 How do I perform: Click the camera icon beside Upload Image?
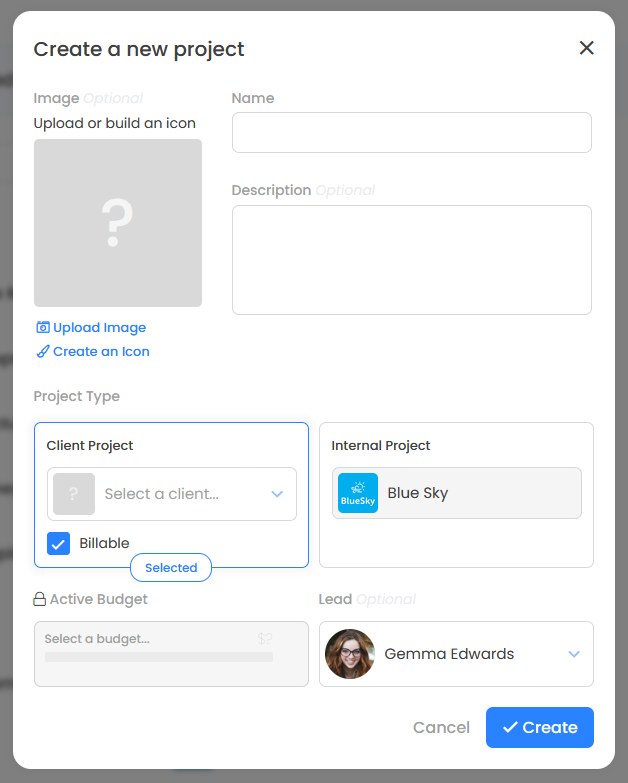[x=42, y=328]
